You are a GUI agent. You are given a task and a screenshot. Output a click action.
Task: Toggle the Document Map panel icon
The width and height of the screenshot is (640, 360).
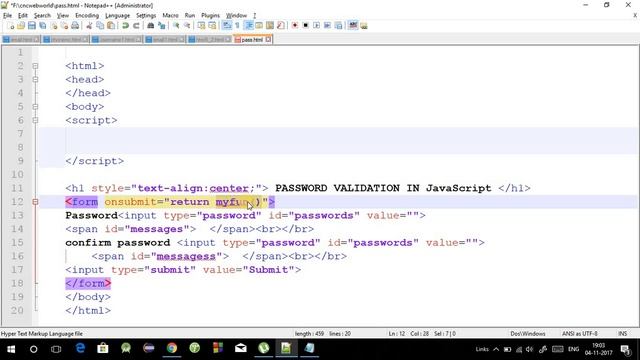point(270,26)
